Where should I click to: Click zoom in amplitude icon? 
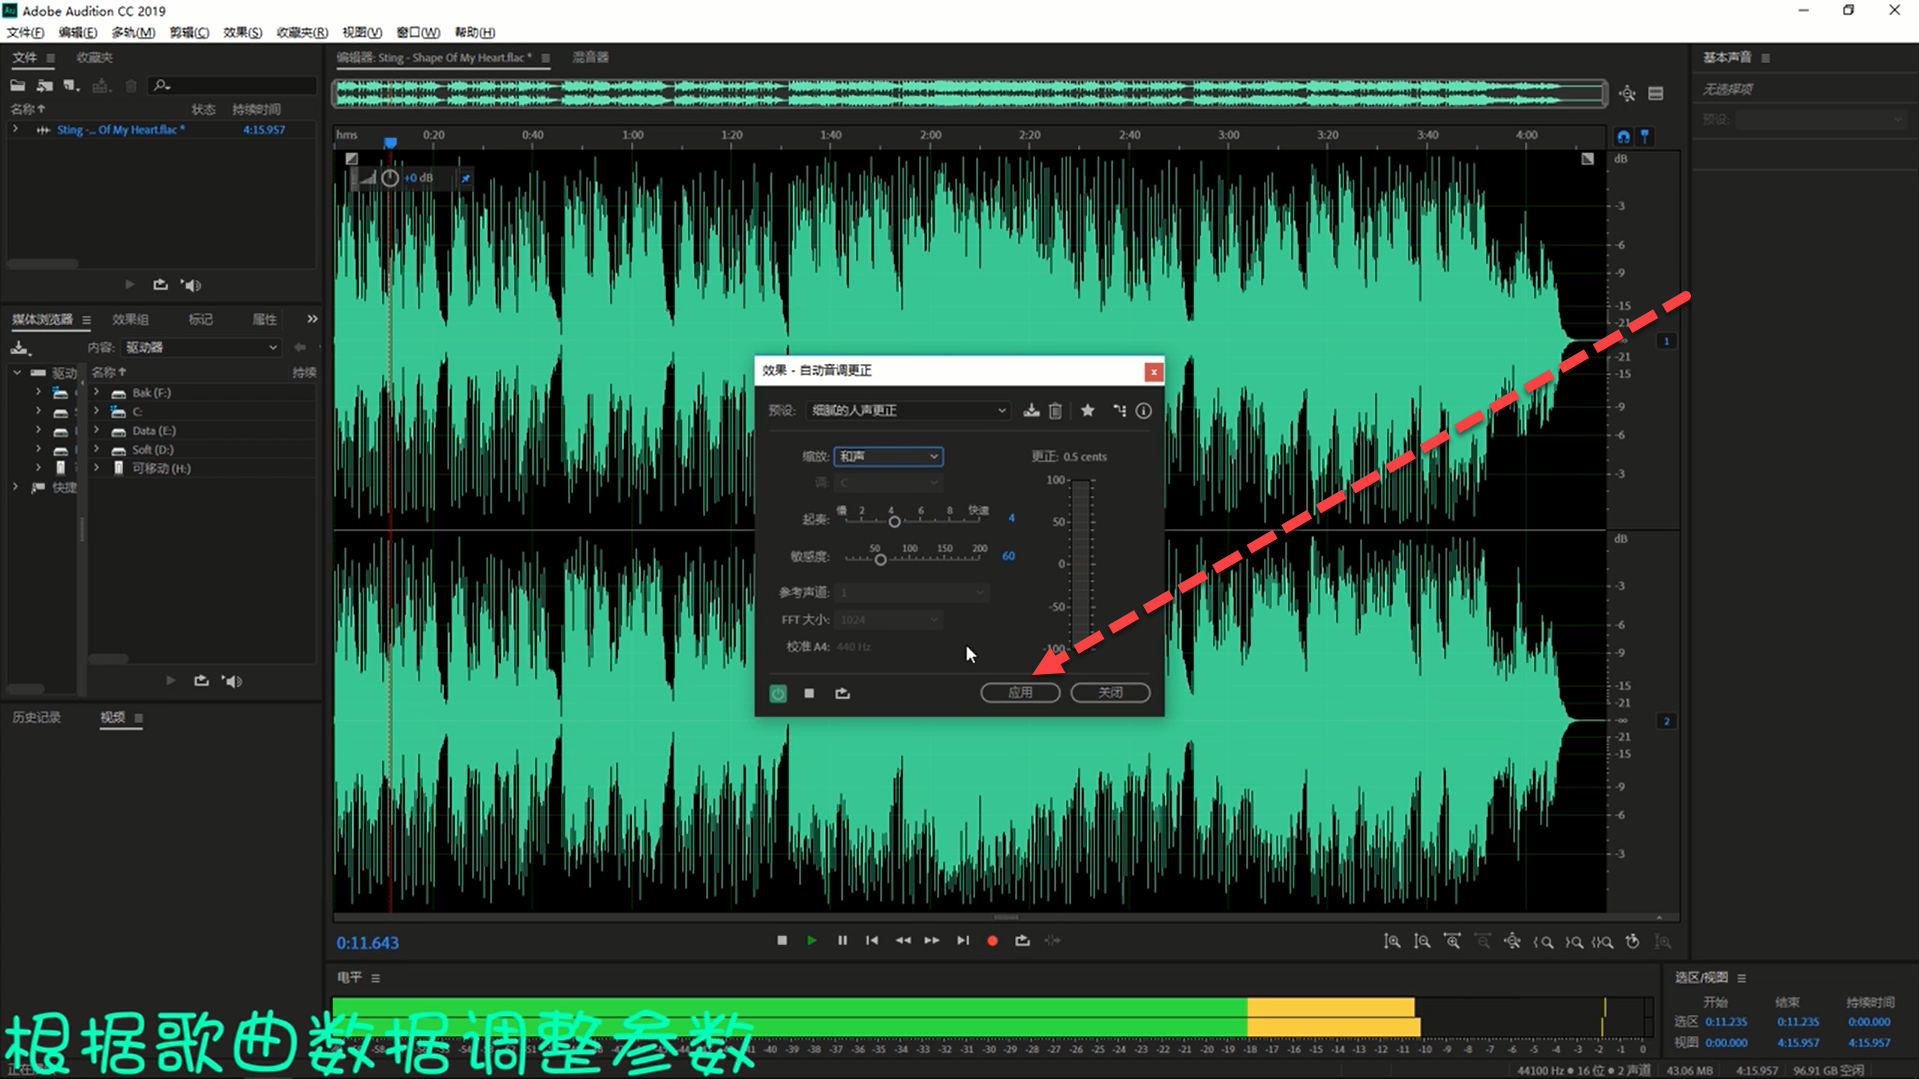(1392, 942)
